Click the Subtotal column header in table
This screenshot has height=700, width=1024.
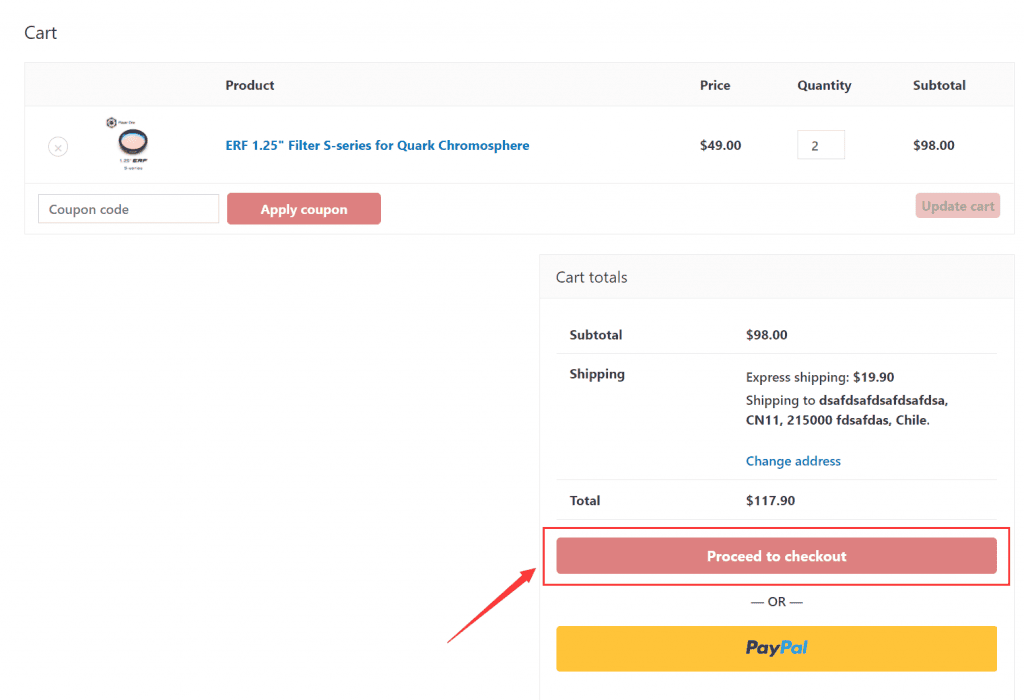click(x=939, y=86)
